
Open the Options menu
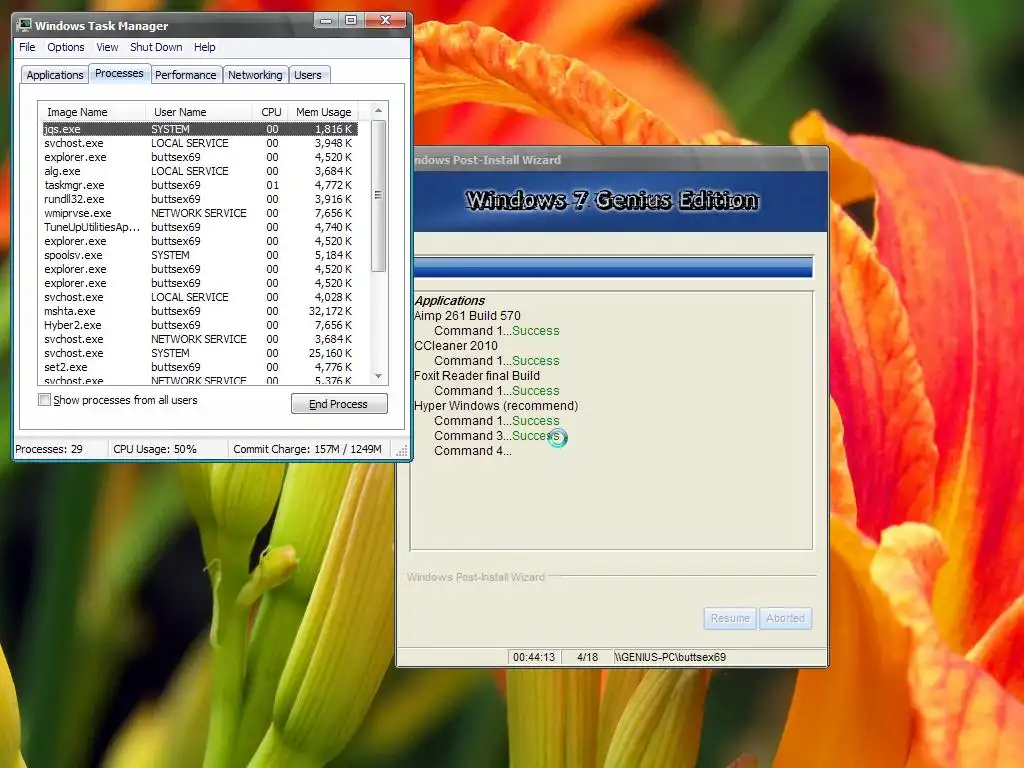(65, 47)
